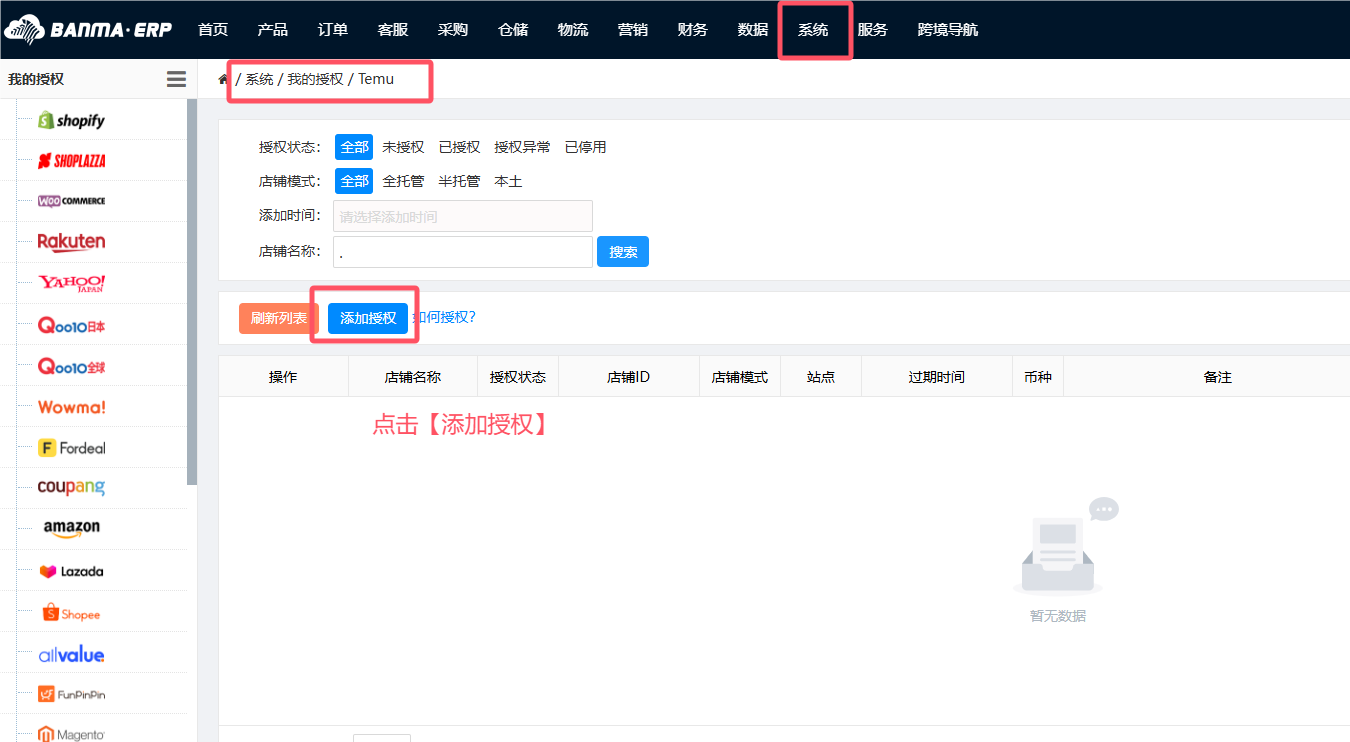Screen dimensions: 1350x742
Task: Set store mode filter to 本土
Action: 508,181
